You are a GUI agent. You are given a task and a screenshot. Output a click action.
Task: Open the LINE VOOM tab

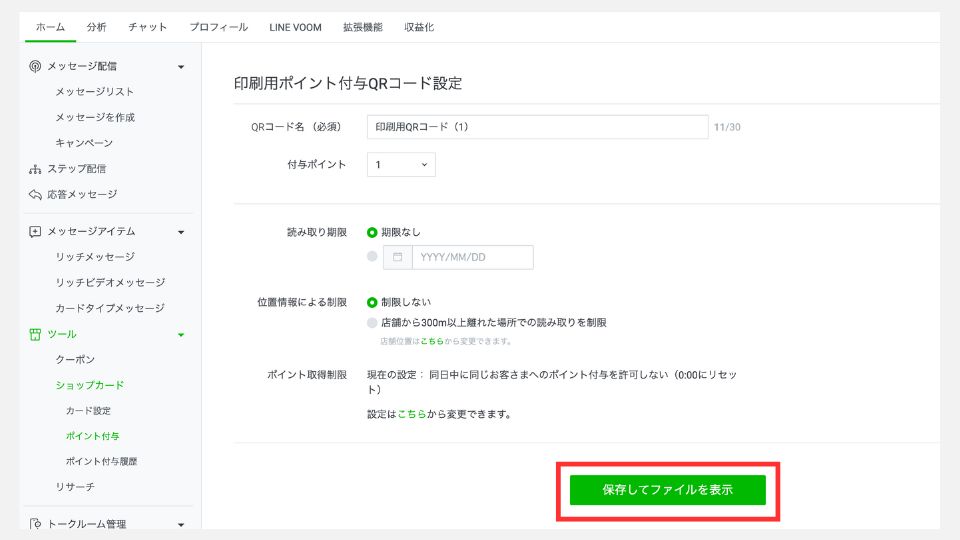pyautogui.click(x=295, y=27)
